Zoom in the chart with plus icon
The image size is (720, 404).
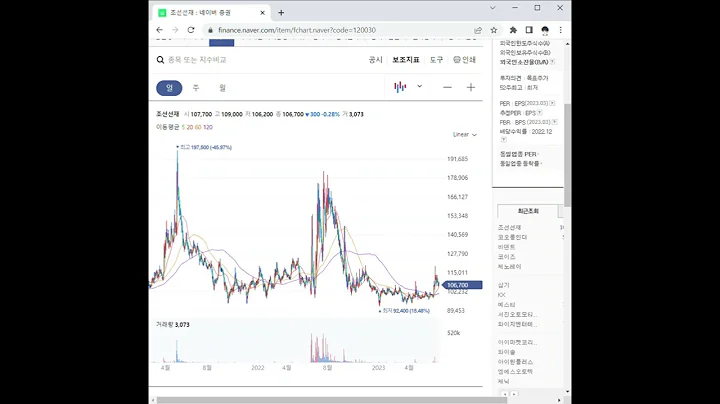[471, 87]
